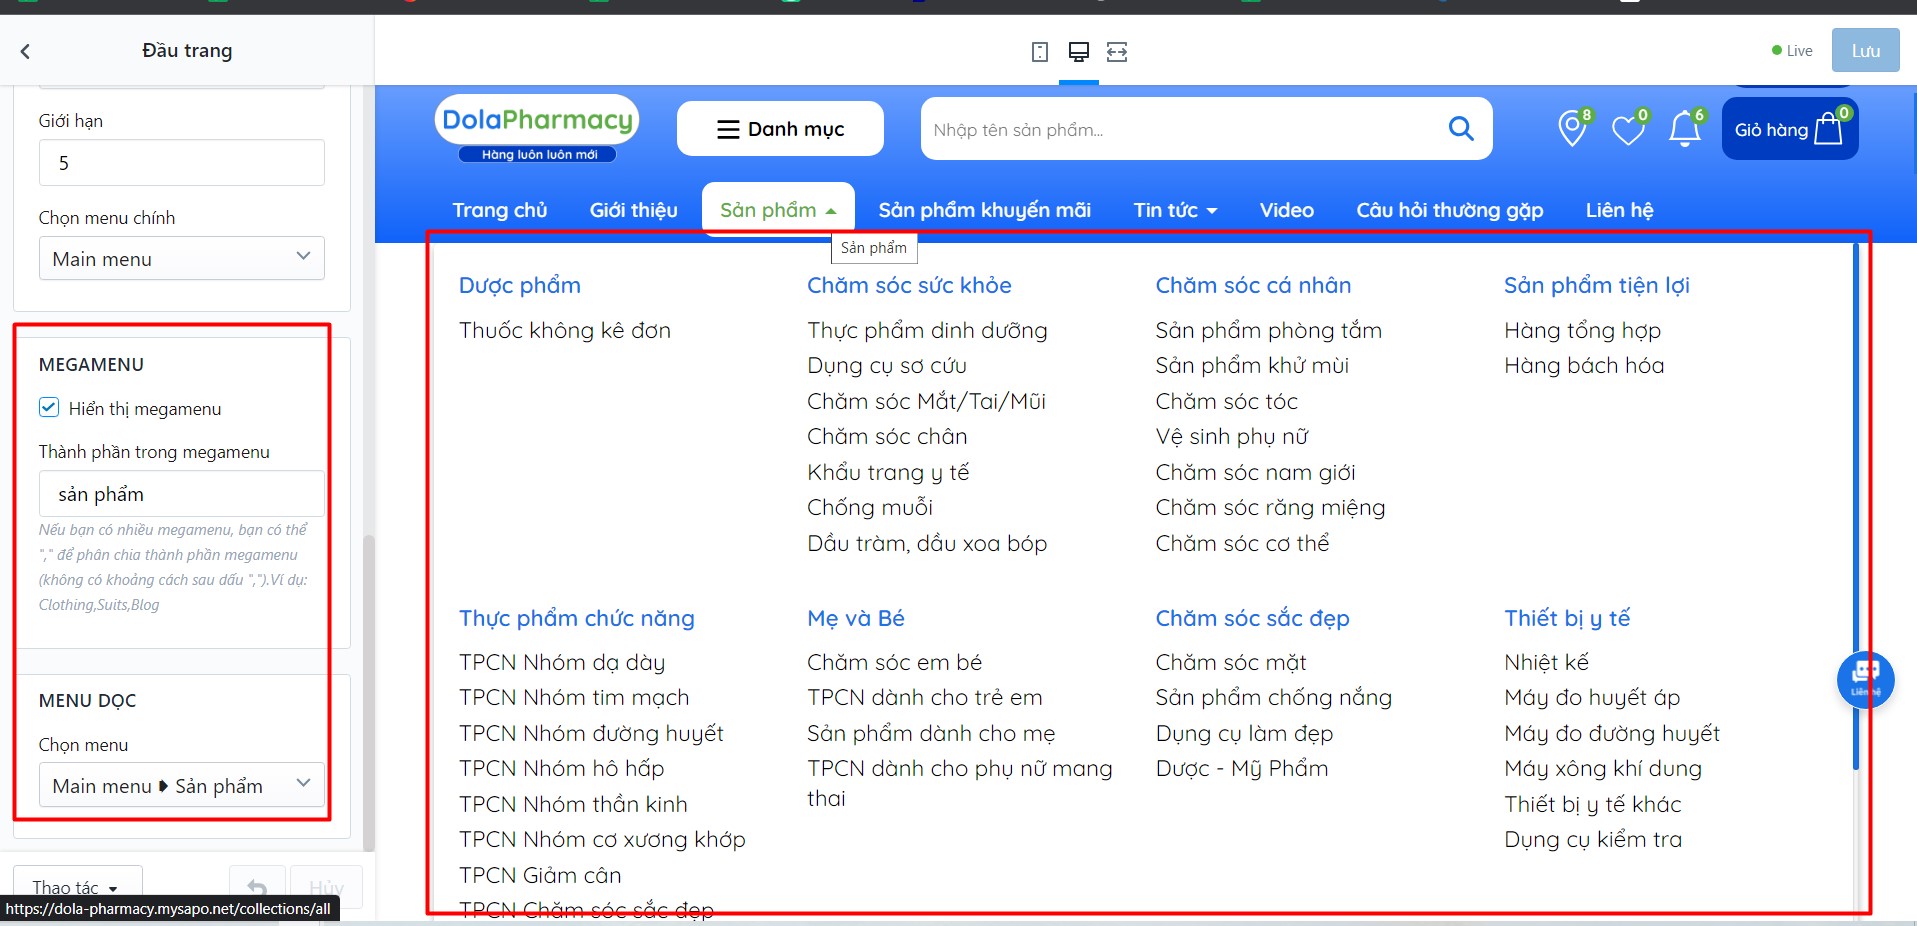This screenshot has width=1917, height=926.
Task: Open Chăm sóc cá nhân heading
Action: [1253, 285]
